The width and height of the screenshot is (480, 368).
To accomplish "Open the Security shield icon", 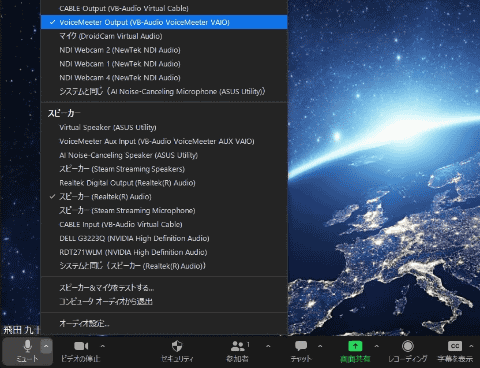I will click(x=177, y=346).
